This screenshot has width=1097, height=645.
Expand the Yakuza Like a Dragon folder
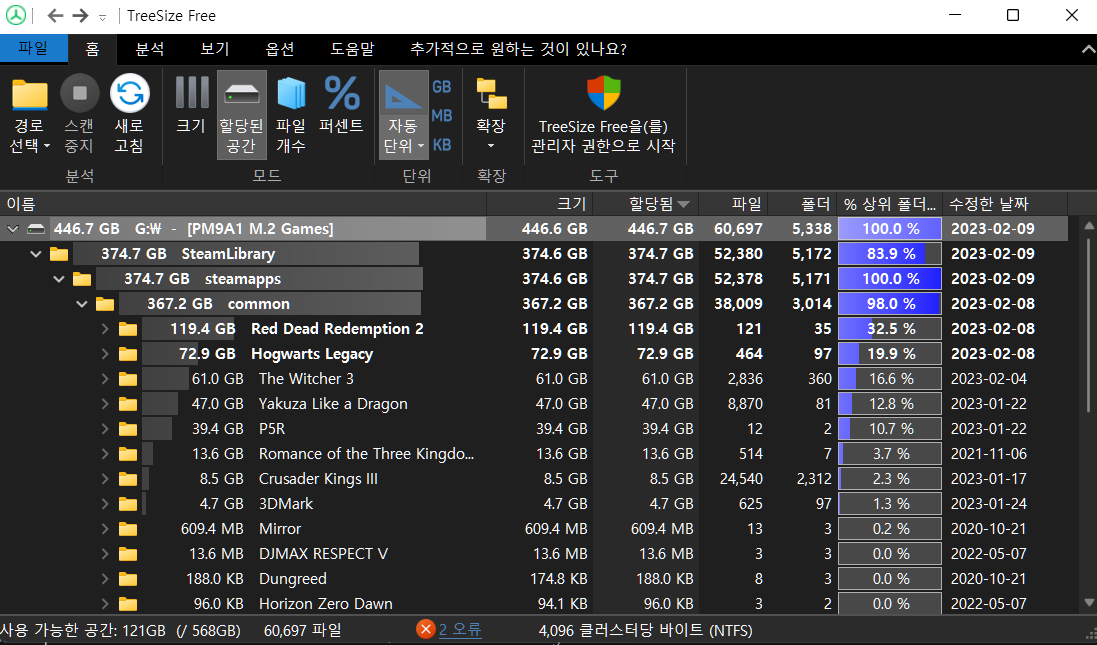pos(105,404)
